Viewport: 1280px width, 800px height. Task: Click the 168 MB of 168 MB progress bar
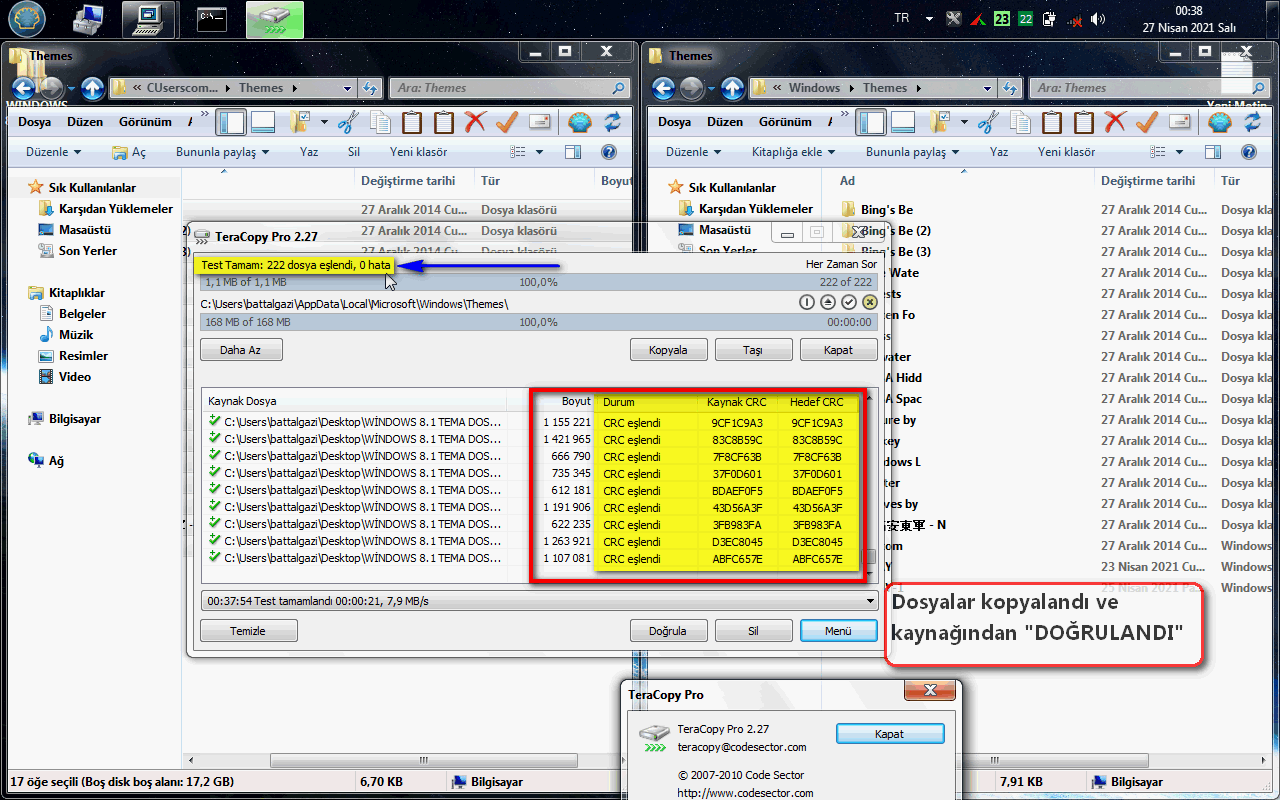click(x=539, y=323)
